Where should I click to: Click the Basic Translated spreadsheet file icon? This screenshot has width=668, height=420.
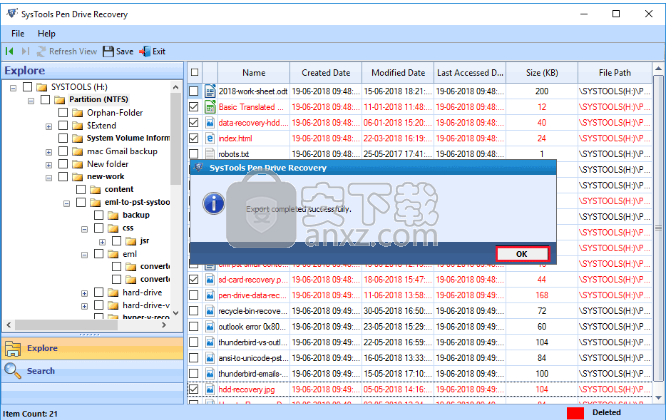pyautogui.click(x=210, y=107)
